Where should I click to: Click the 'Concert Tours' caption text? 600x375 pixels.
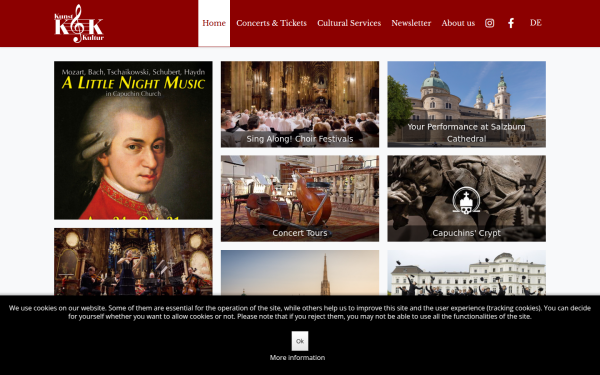click(300, 233)
